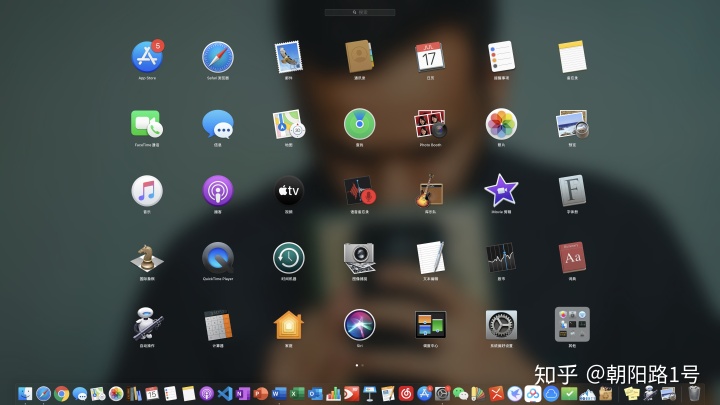Open the Calculator app

pos(218,324)
